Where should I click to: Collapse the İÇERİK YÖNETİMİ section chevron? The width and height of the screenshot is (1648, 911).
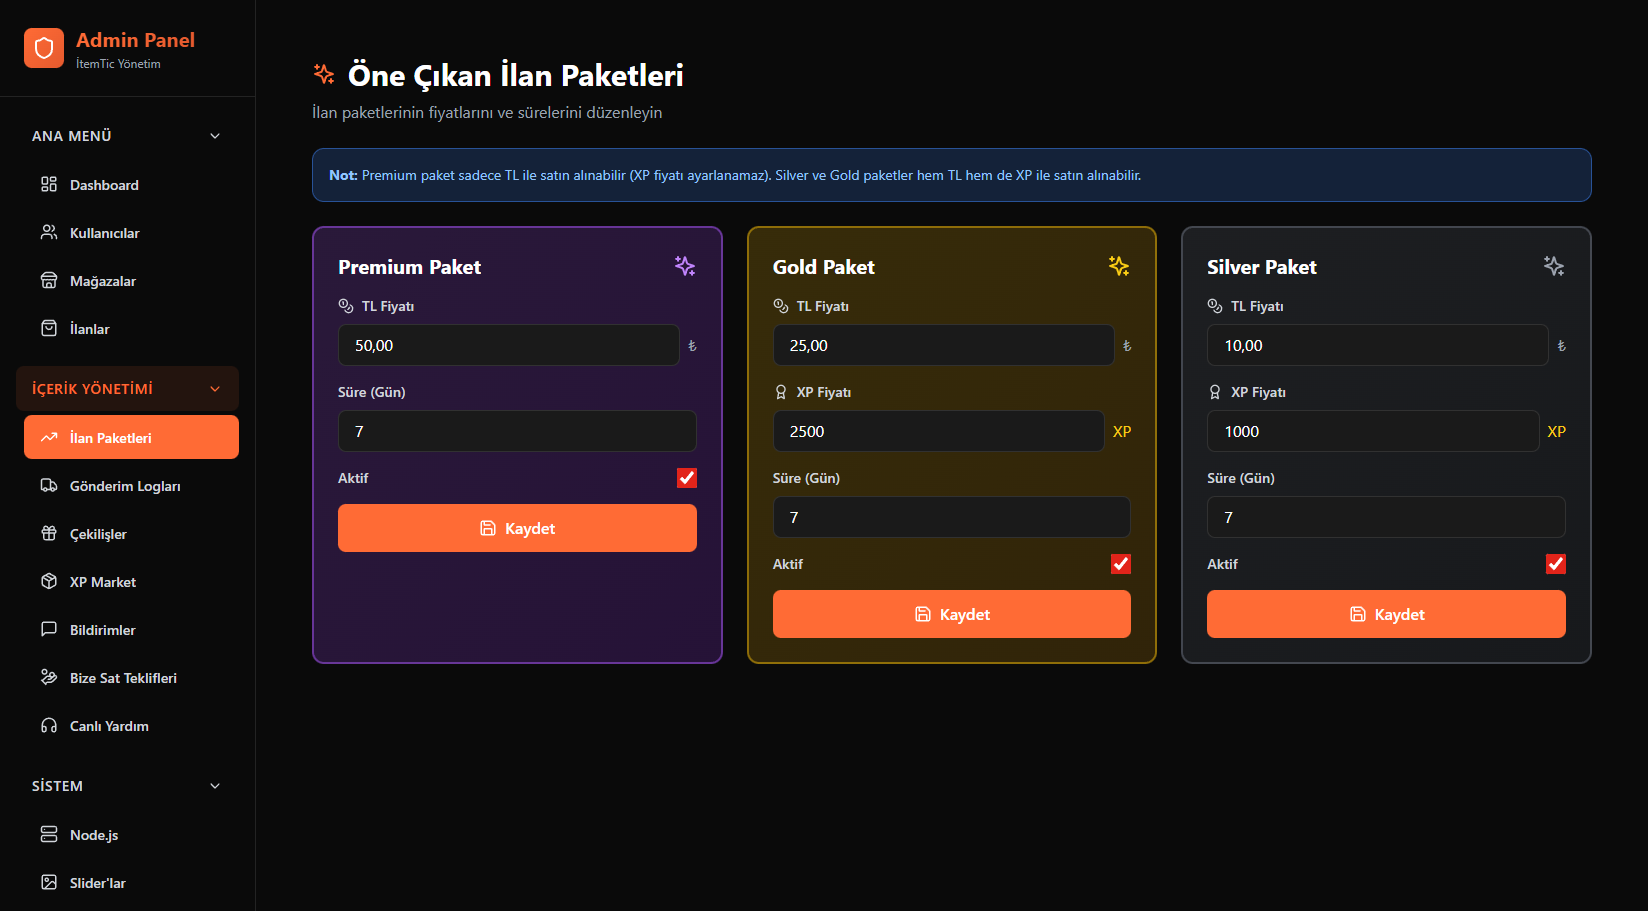pyautogui.click(x=215, y=389)
